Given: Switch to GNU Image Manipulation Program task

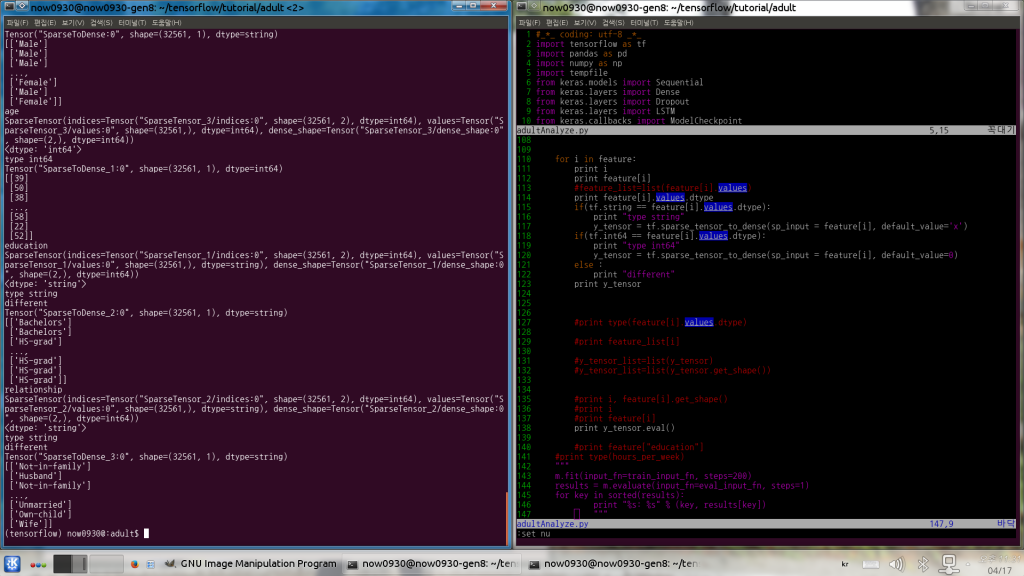Looking at the screenshot, I should (248, 565).
